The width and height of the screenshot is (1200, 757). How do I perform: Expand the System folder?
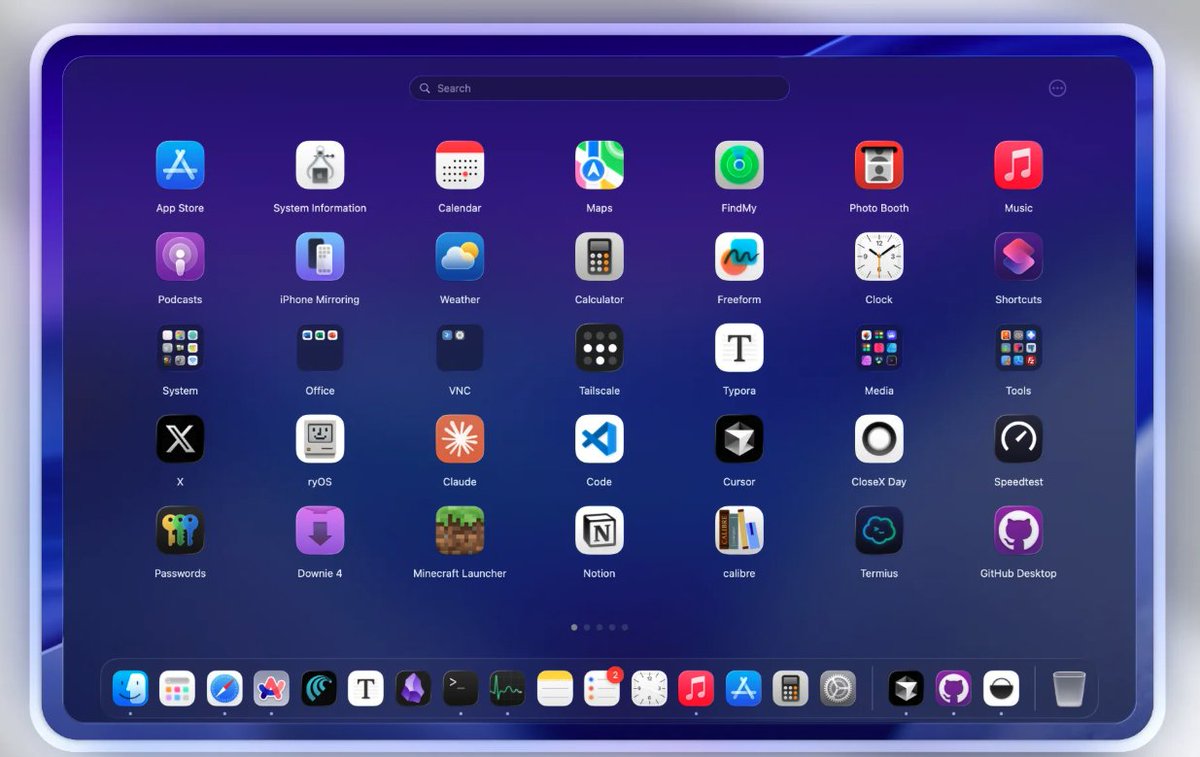point(180,348)
